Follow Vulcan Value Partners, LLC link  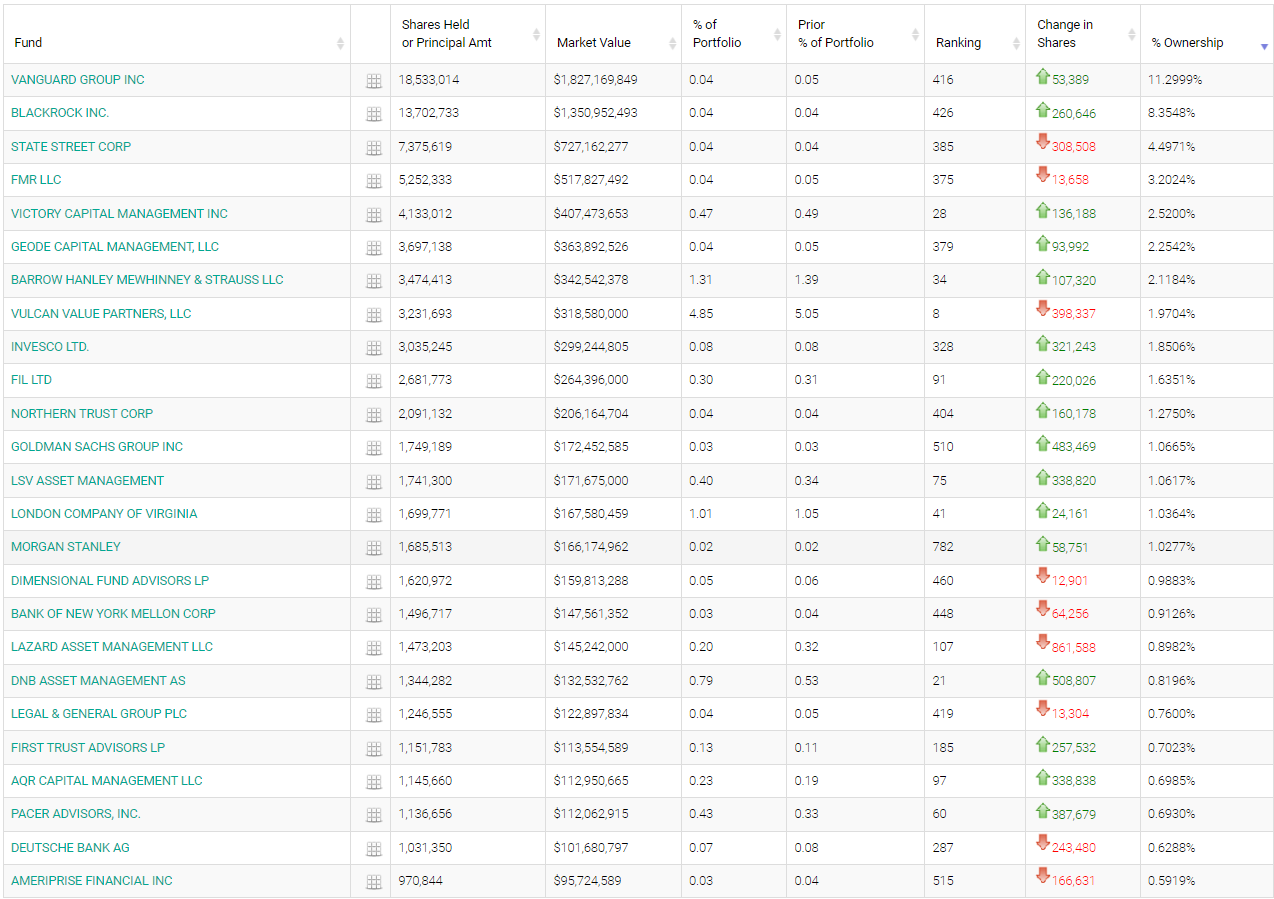(101, 314)
